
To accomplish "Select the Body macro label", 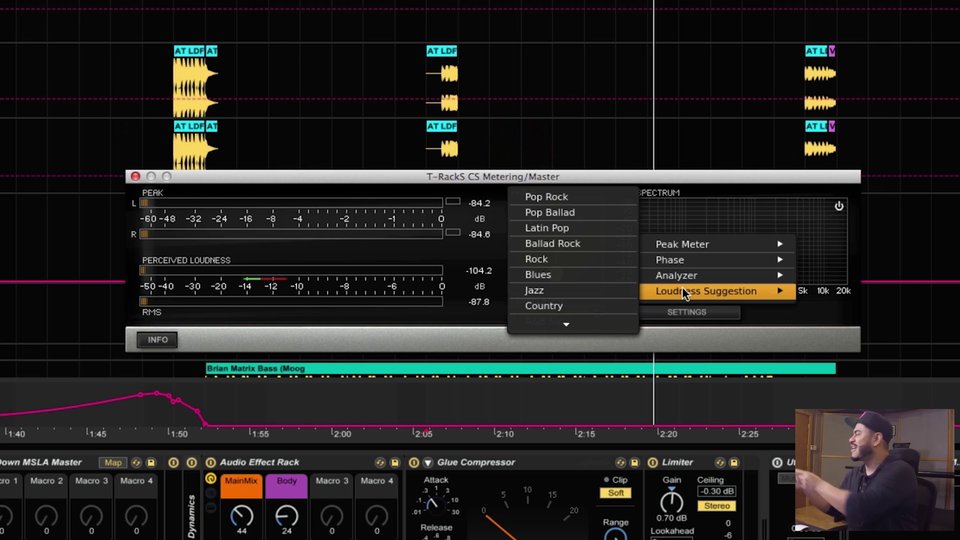I will tap(287, 482).
